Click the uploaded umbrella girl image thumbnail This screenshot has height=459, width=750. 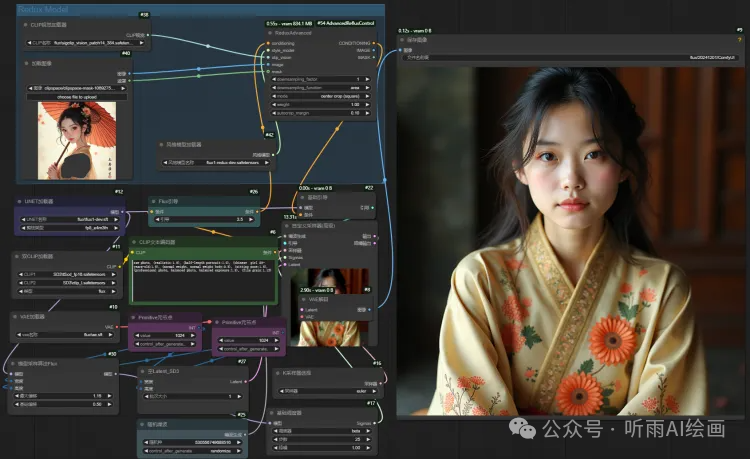(77, 141)
